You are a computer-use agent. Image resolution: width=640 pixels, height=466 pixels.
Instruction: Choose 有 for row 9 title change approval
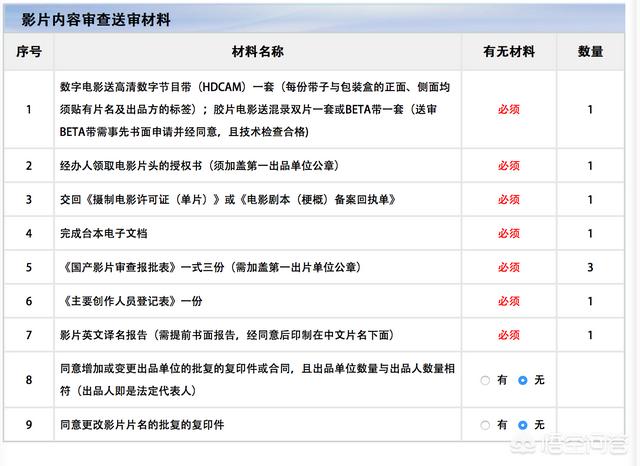coord(486,425)
